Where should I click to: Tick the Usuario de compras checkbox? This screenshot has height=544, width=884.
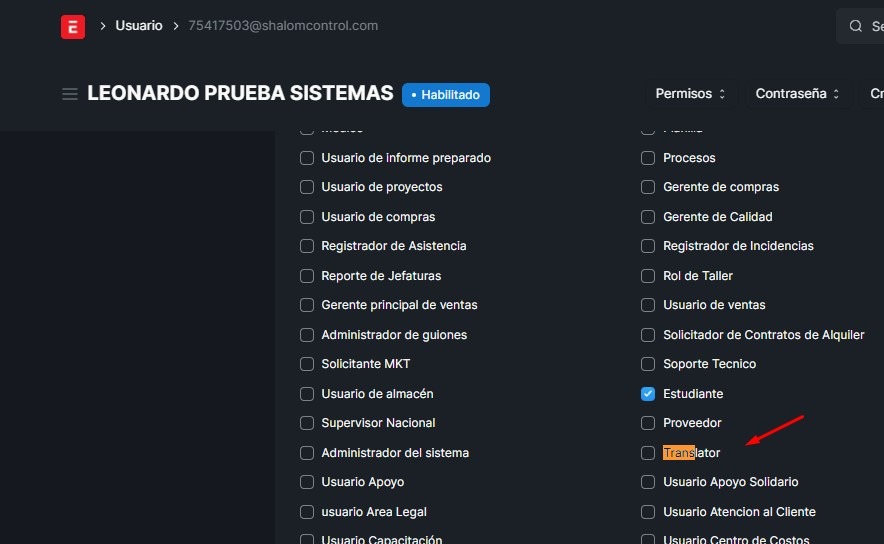[307, 217]
